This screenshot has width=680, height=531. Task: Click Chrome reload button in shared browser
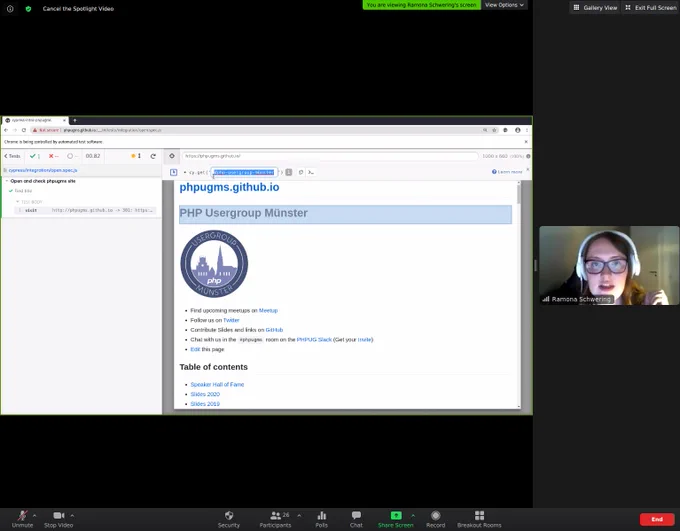(x=24, y=130)
